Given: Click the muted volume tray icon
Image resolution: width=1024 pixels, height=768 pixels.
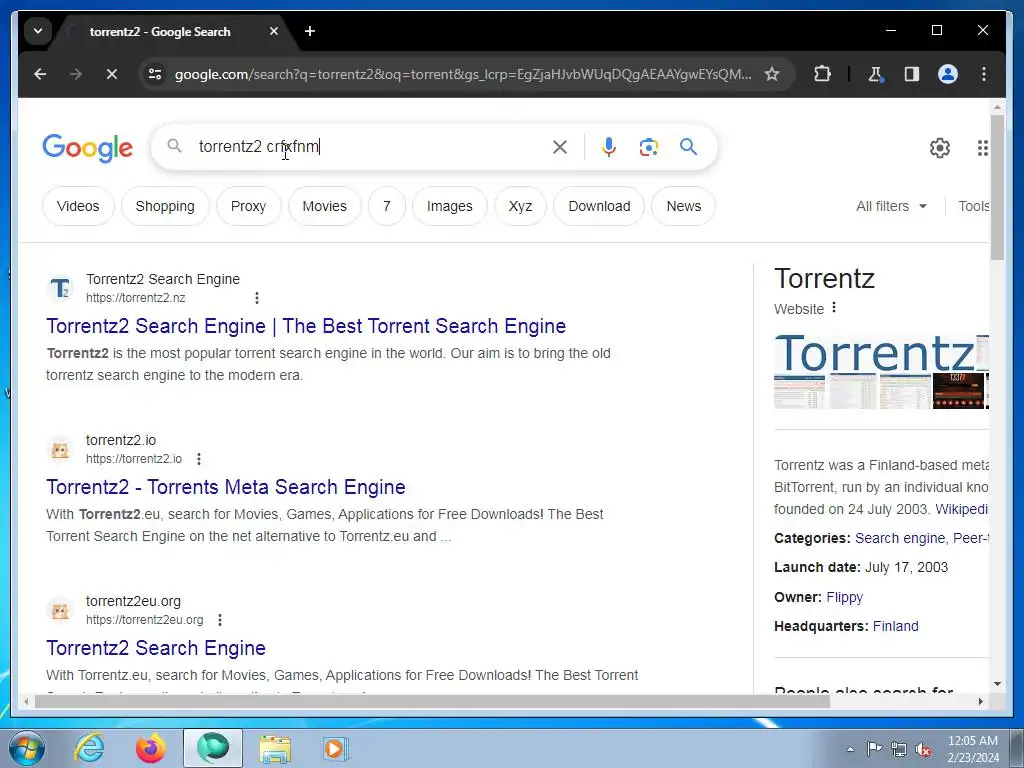Looking at the screenshot, I should [x=923, y=750].
